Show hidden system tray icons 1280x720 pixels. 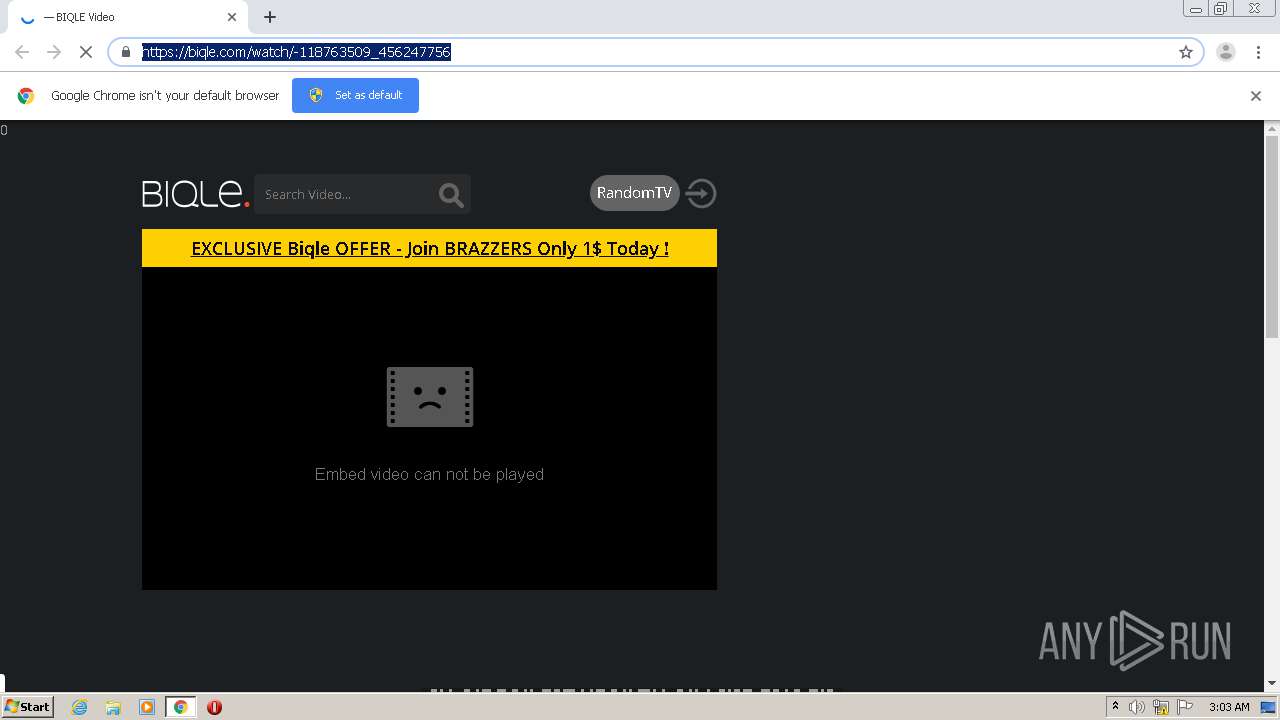tap(1115, 707)
